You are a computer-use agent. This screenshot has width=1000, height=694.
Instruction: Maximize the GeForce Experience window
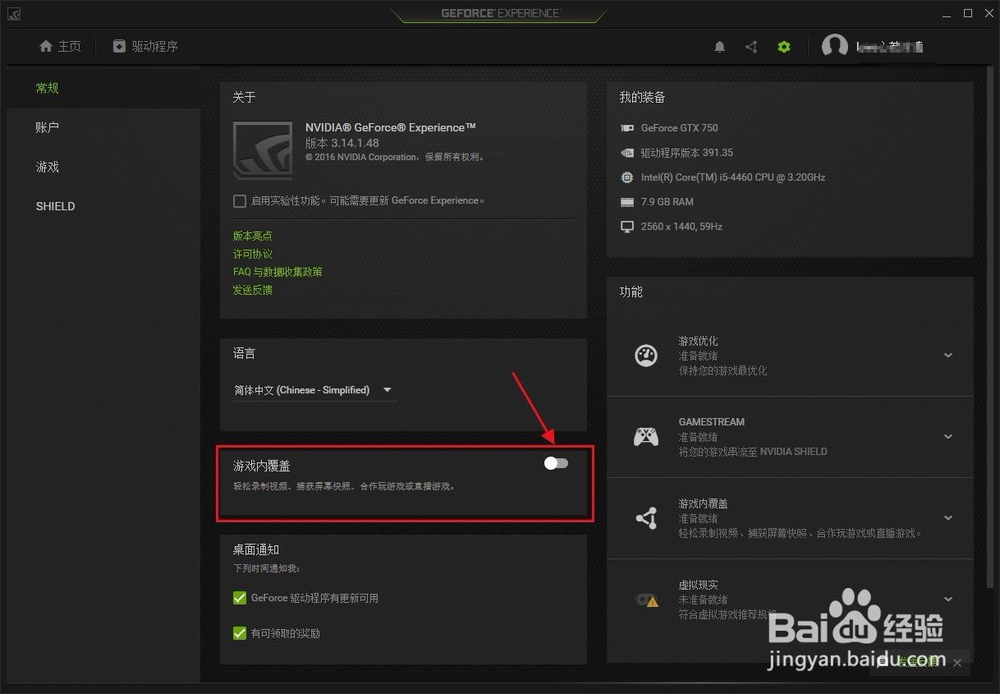tap(967, 13)
